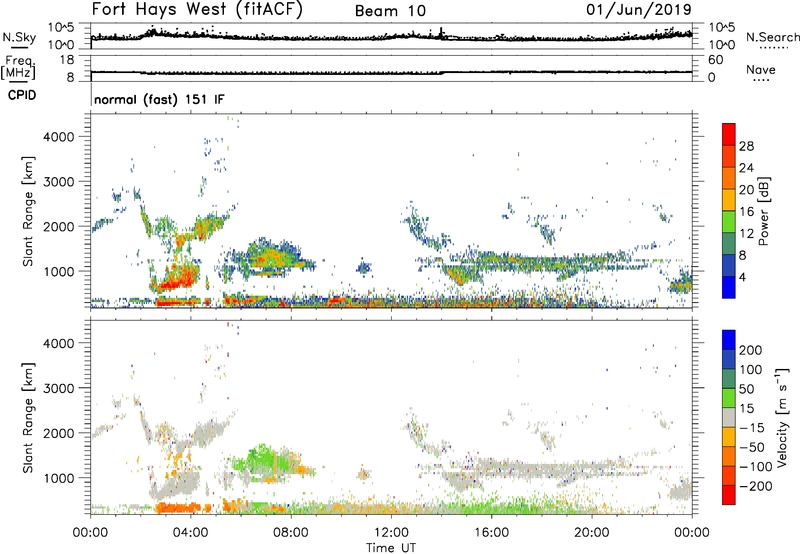Click the '12:00' time axis tick label
Image resolution: width=800 pixels, height=554 pixels.
click(x=391, y=533)
